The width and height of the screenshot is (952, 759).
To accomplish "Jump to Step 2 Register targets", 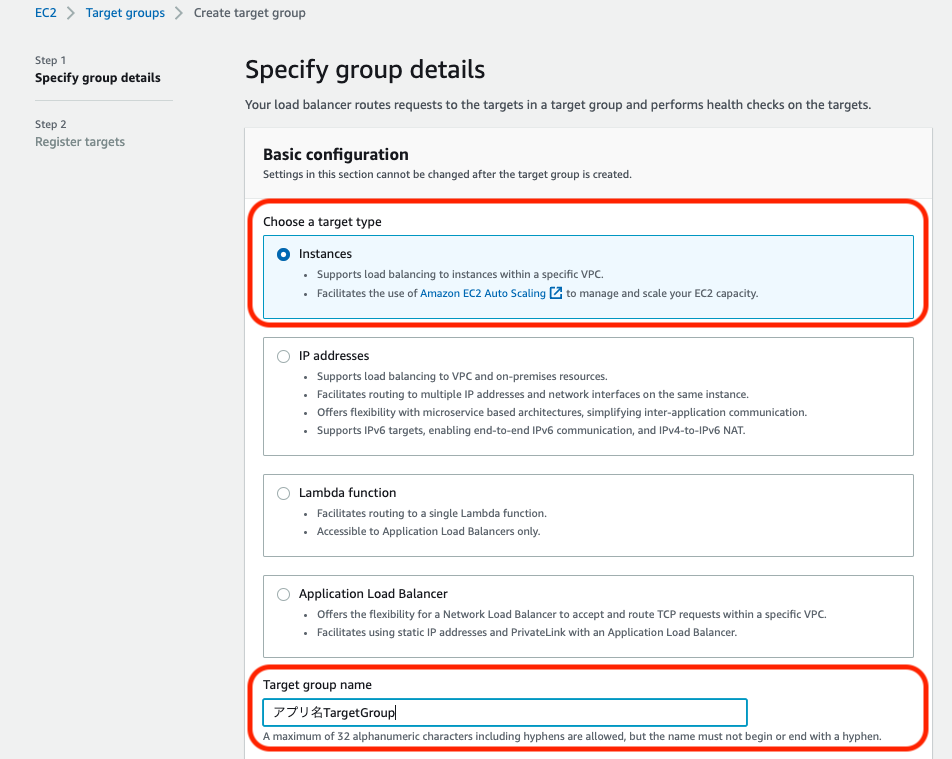I will click(x=80, y=142).
